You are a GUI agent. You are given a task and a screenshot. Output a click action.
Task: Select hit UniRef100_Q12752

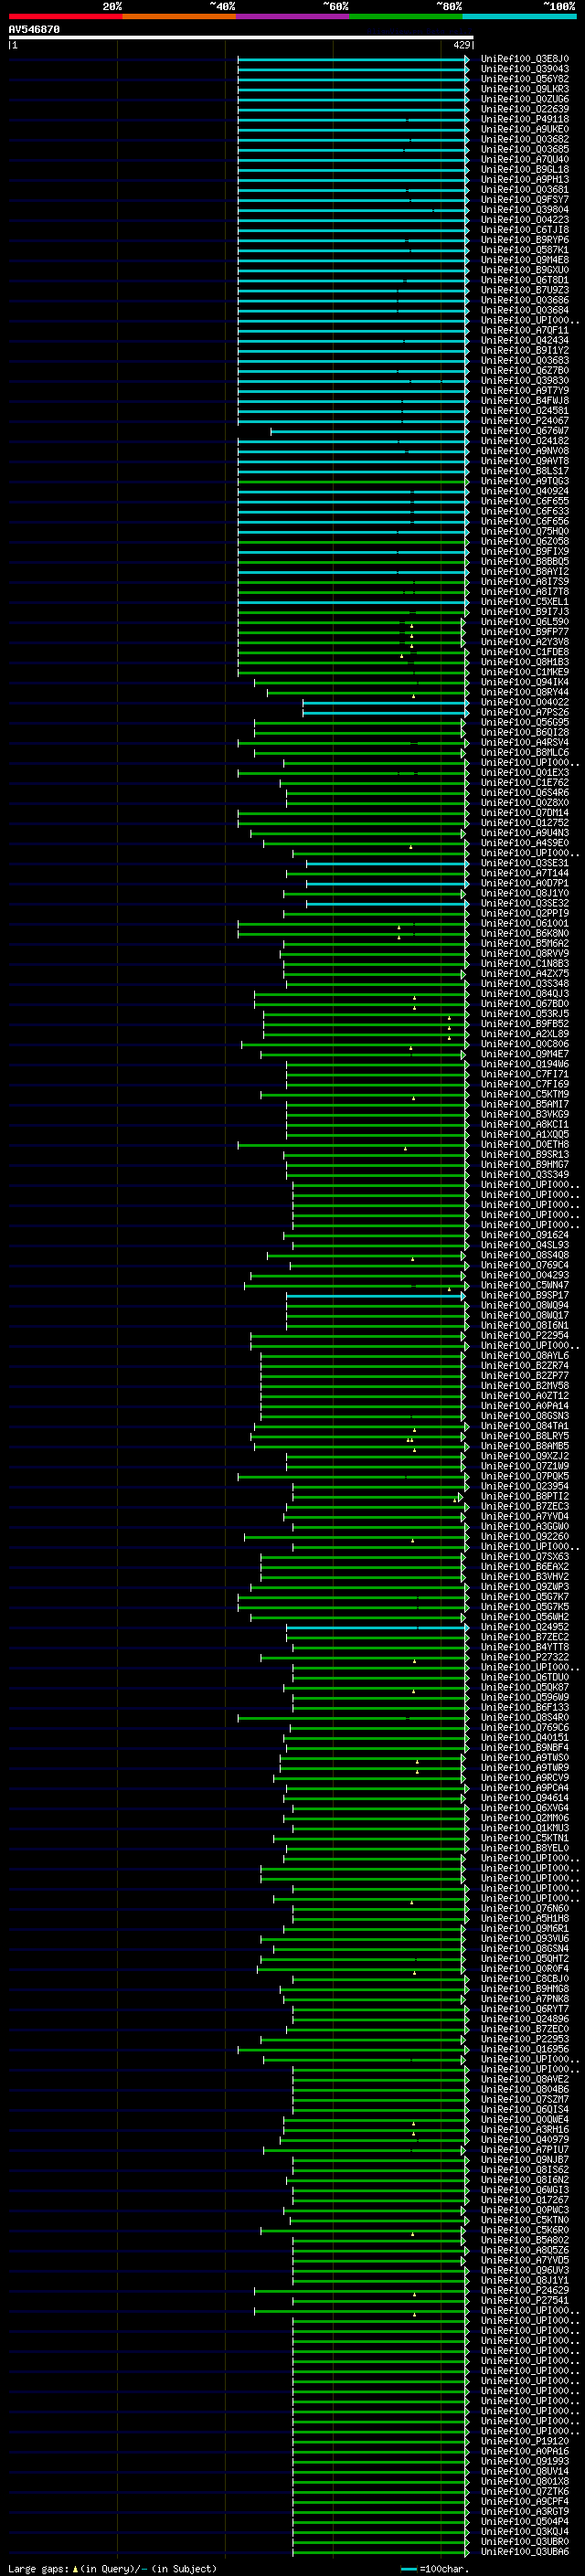[524, 823]
